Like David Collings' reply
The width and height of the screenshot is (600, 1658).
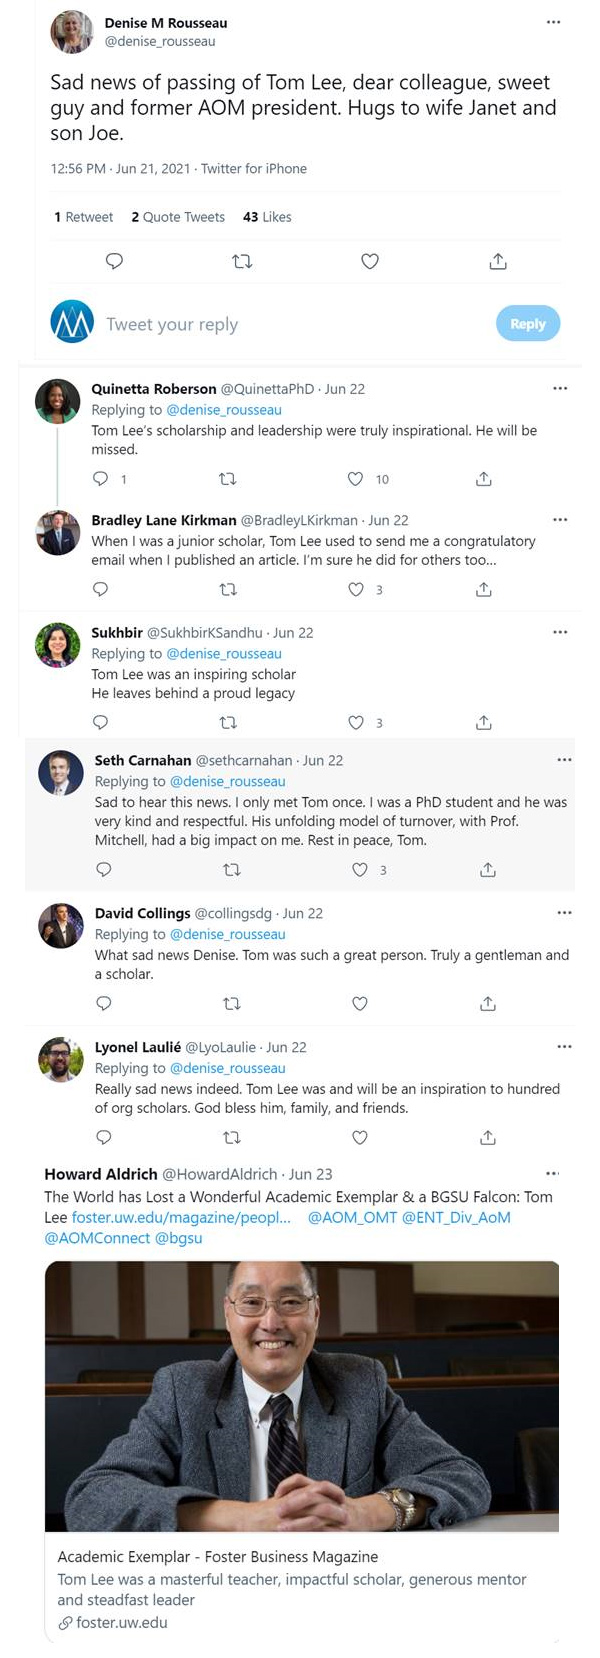(x=360, y=1003)
